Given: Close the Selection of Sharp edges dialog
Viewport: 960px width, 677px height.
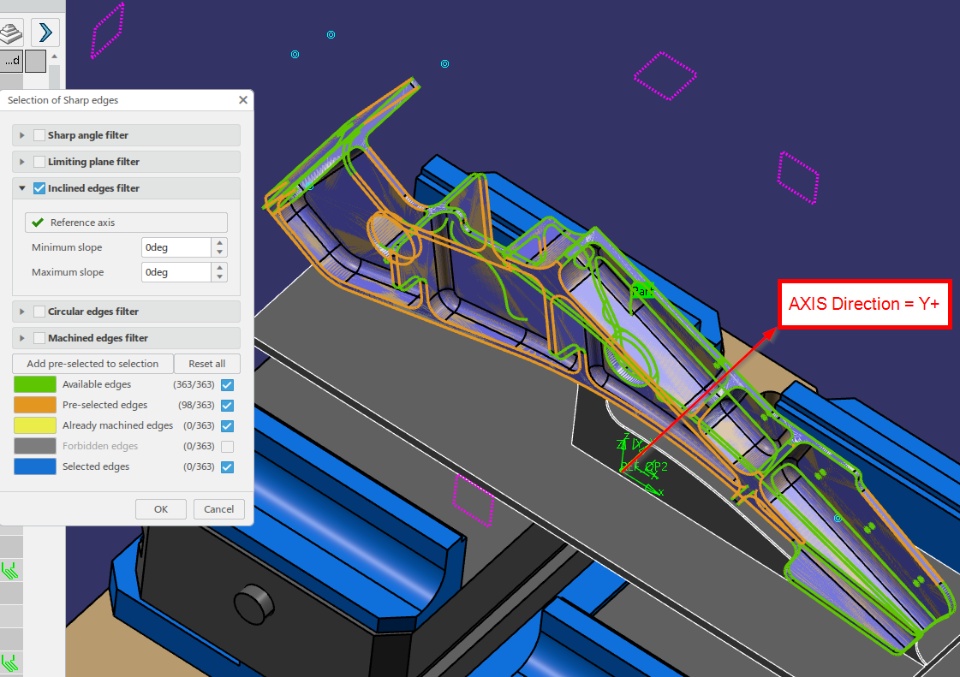Looking at the screenshot, I should coord(243,100).
